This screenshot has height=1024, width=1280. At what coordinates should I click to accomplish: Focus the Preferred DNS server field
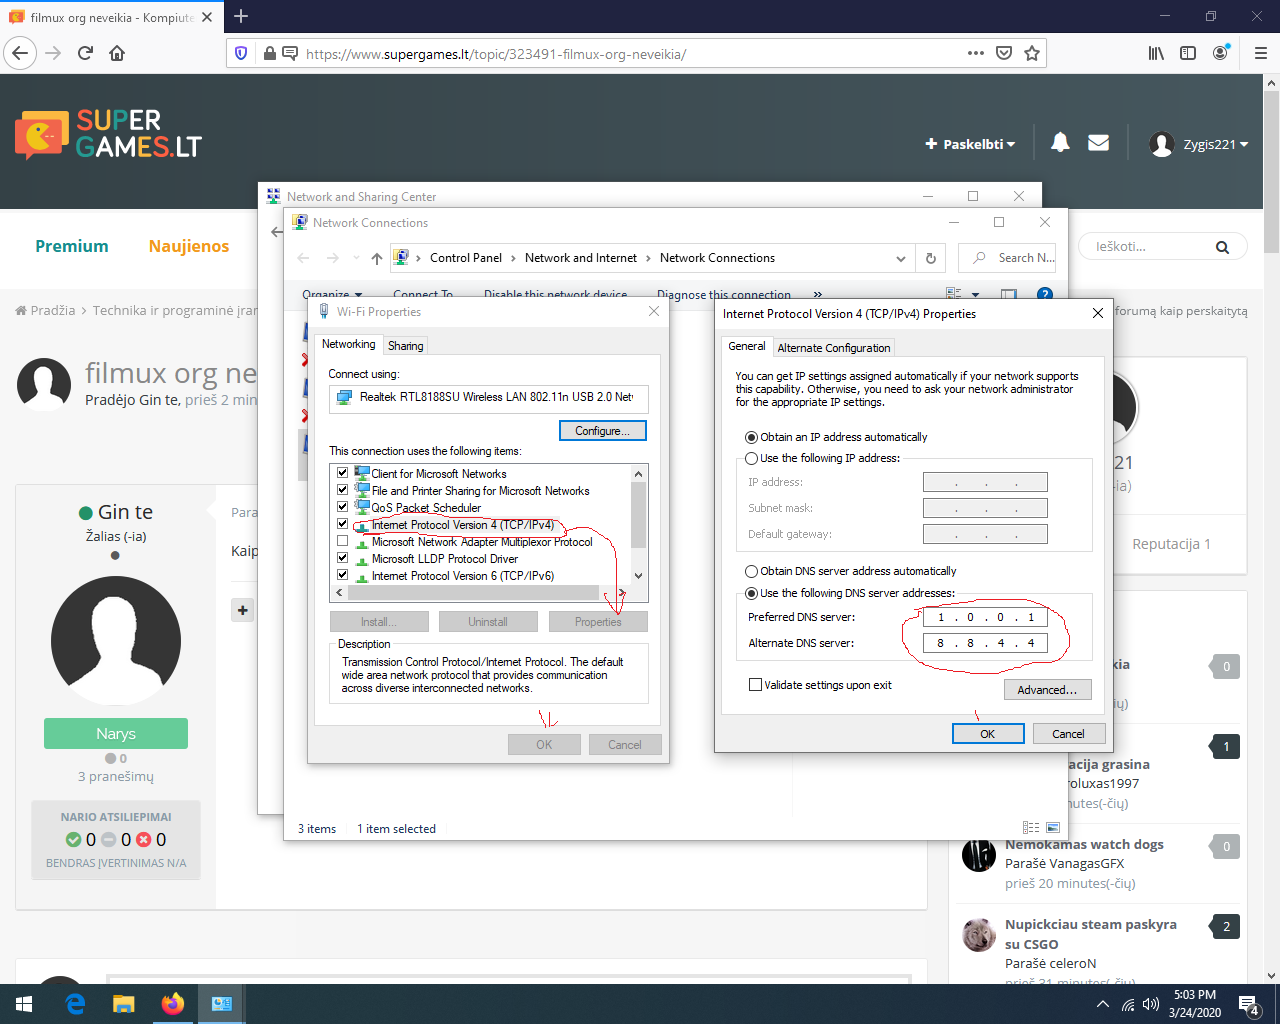point(985,617)
